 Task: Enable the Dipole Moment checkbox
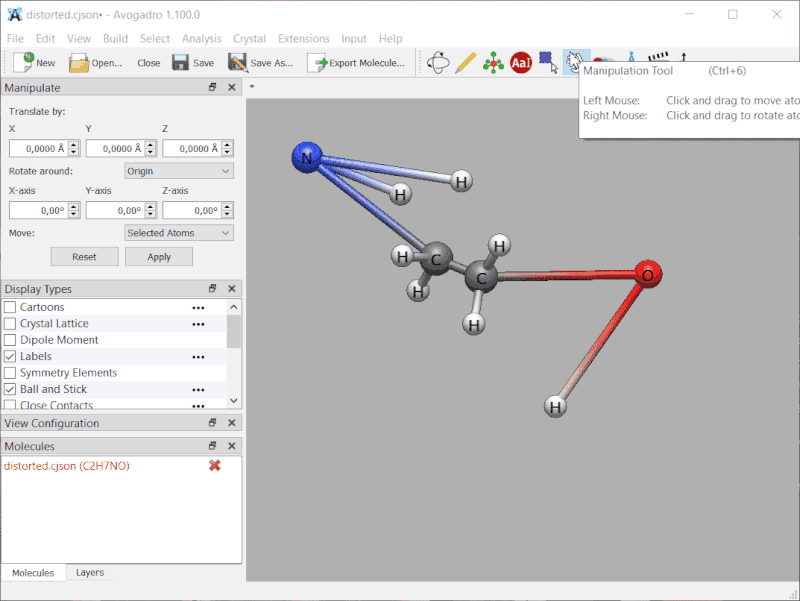(10, 340)
